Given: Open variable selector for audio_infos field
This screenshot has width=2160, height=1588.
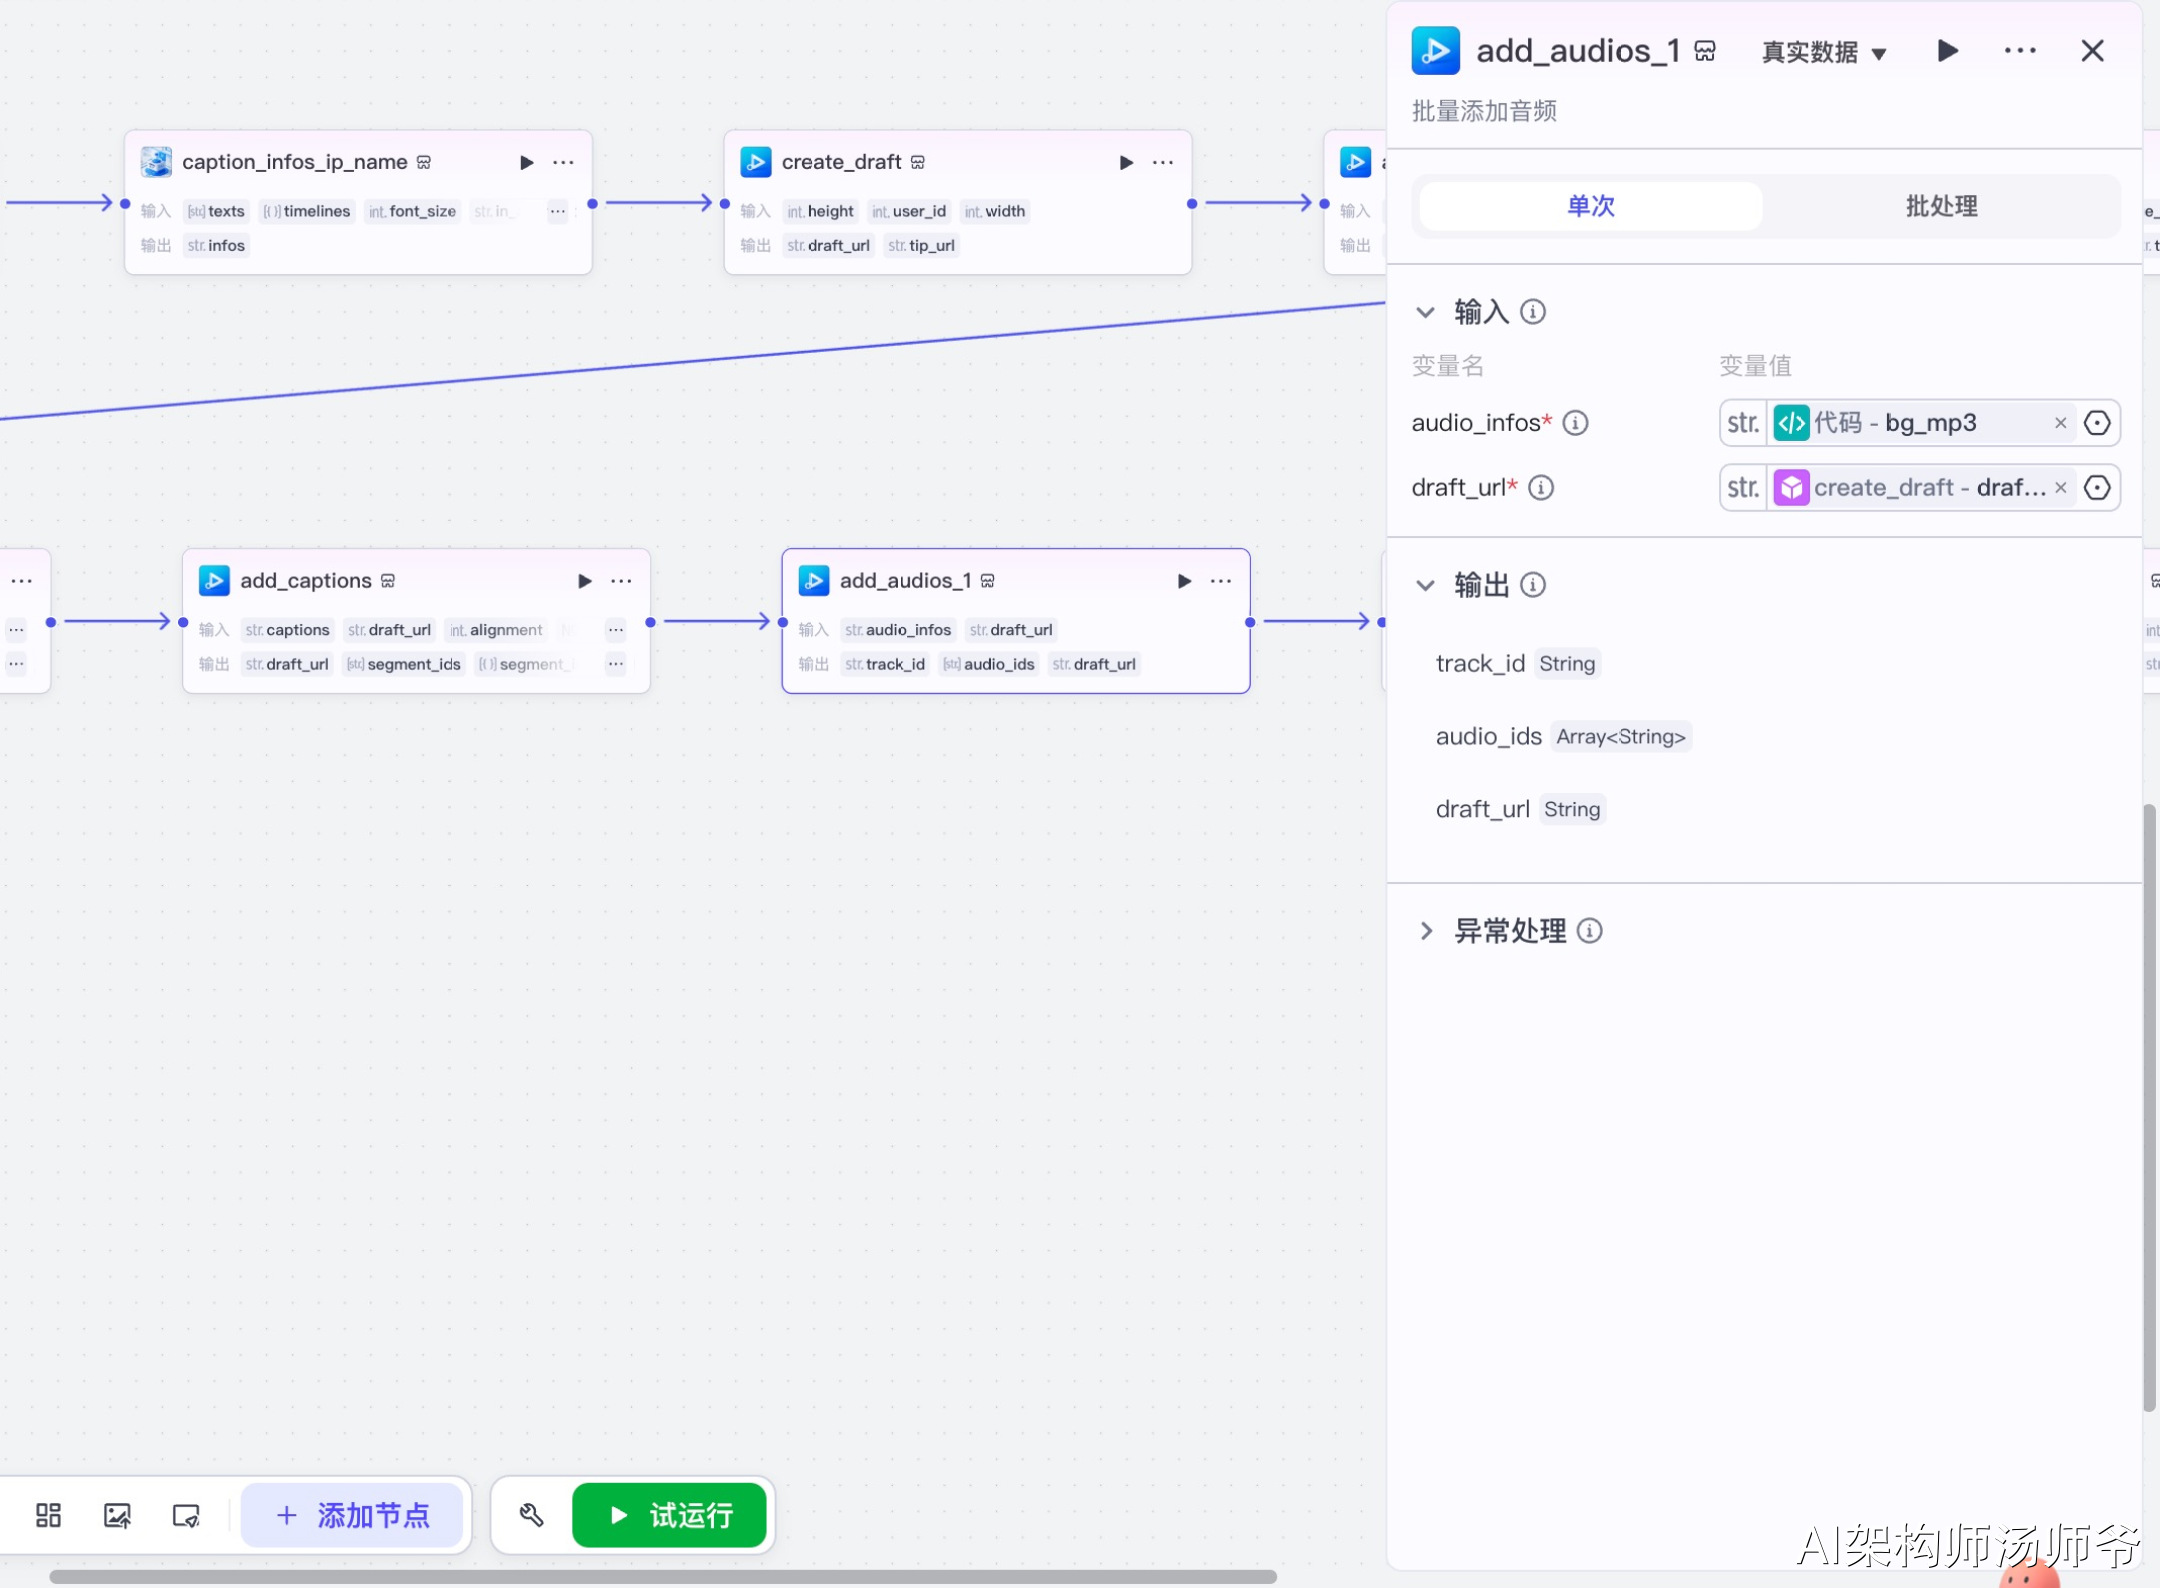Looking at the screenshot, I should click(x=2097, y=423).
